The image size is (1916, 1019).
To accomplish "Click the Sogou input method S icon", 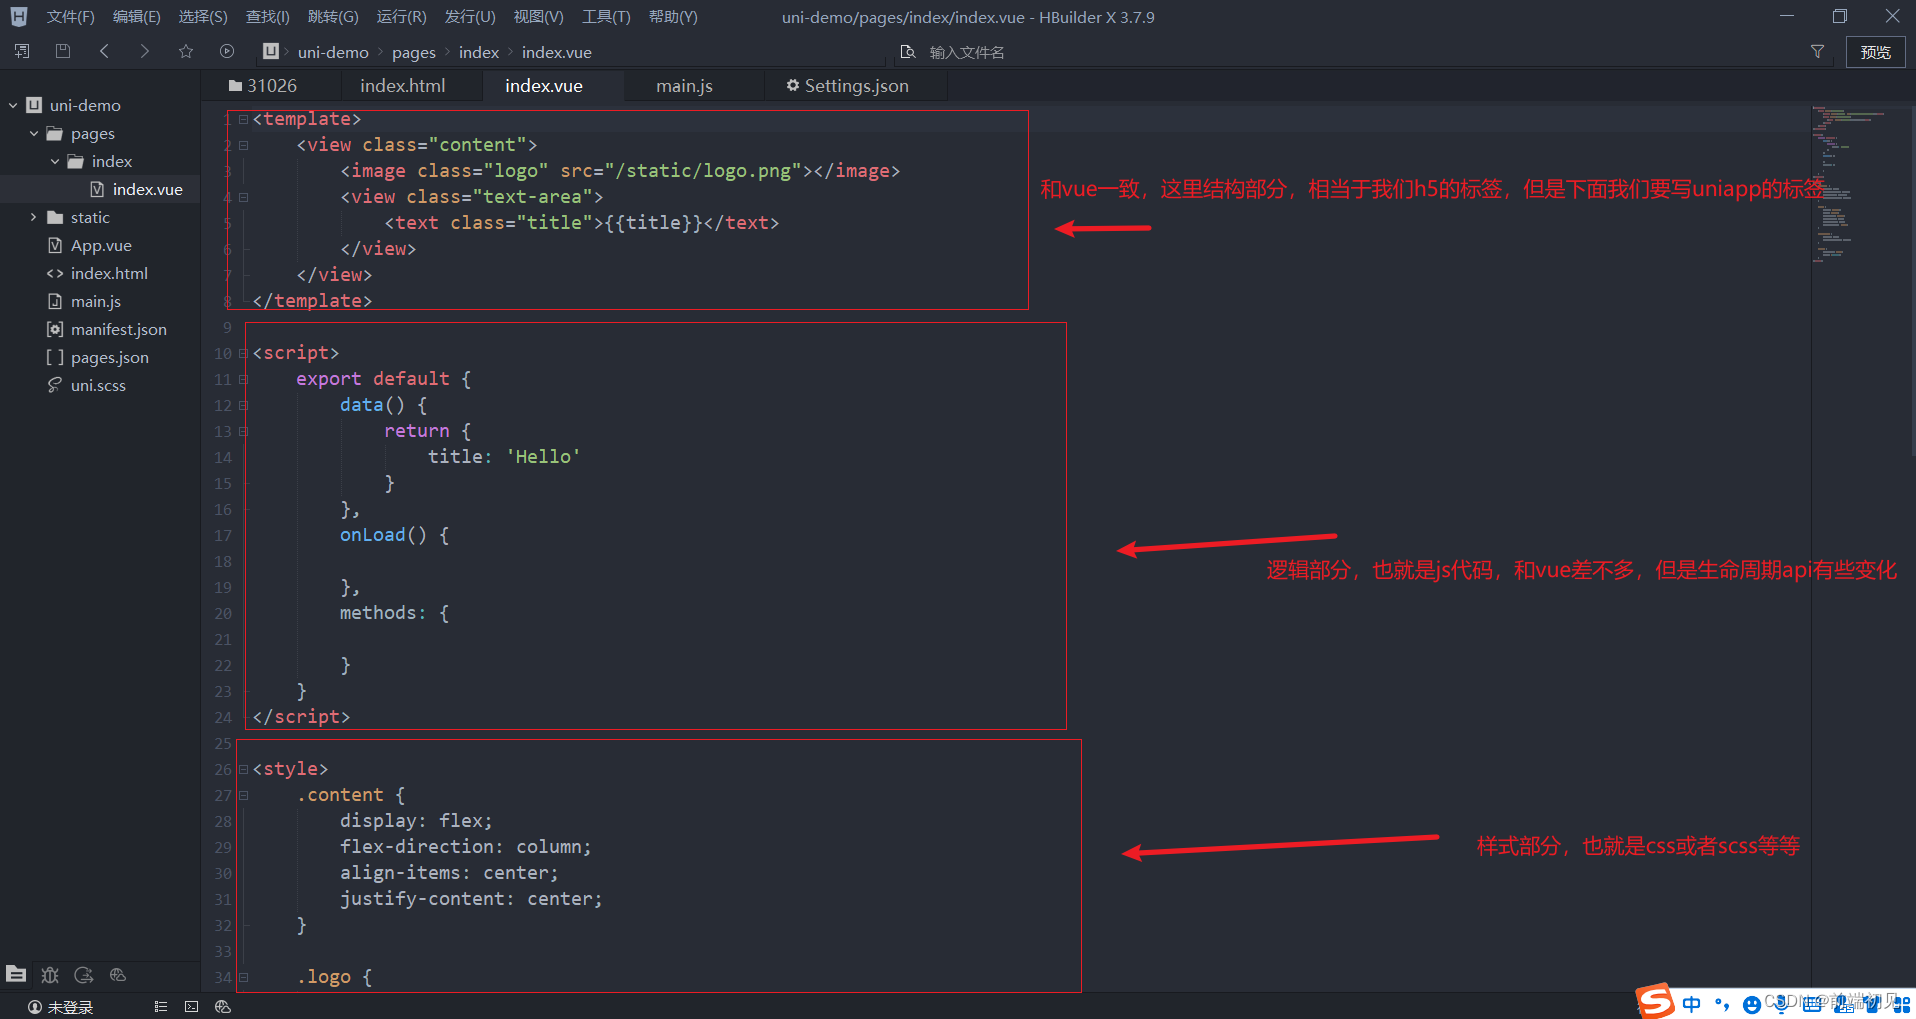I will pyautogui.click(x=1655, y=1001).
